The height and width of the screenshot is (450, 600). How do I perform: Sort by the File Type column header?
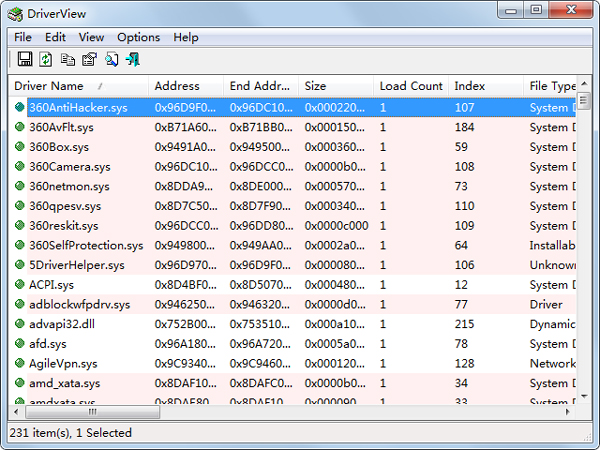point(549,86)
